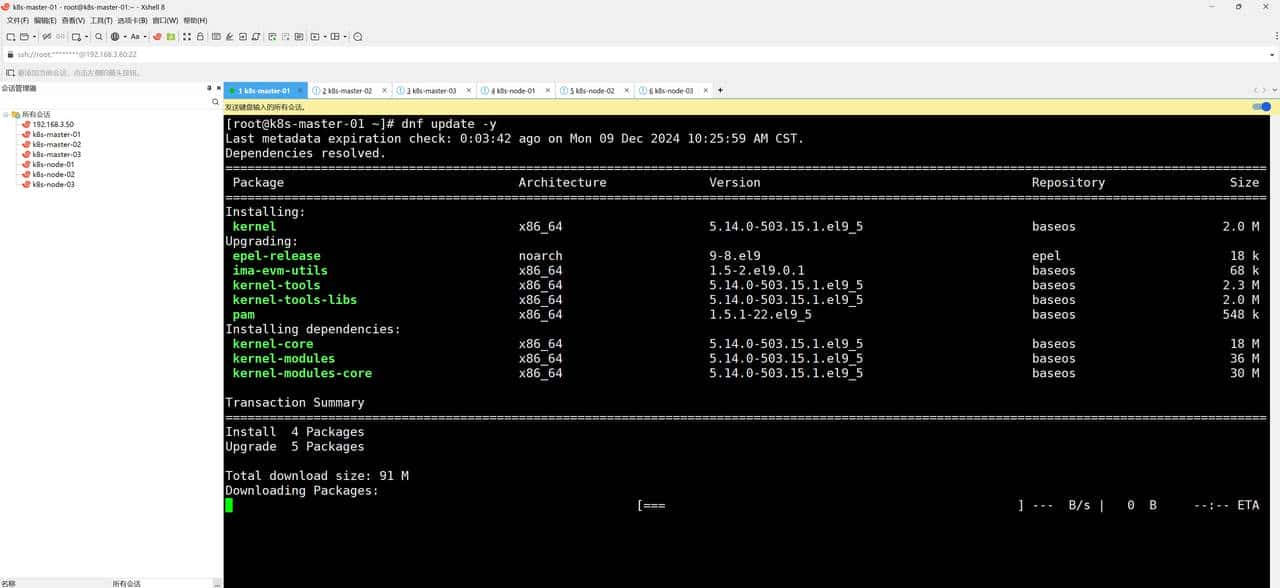Click the encoding globe icon
This screenshot has height=588, width=1280.
point(114,37)
